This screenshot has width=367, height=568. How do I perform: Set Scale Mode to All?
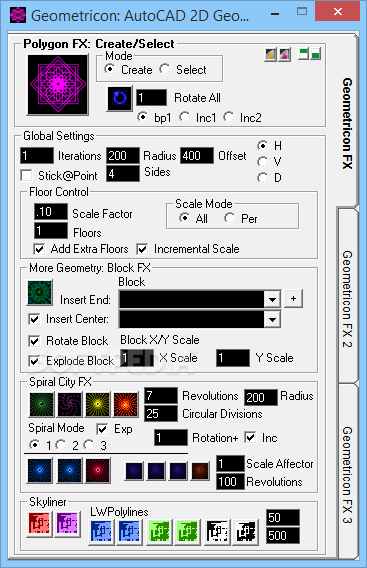184,218
